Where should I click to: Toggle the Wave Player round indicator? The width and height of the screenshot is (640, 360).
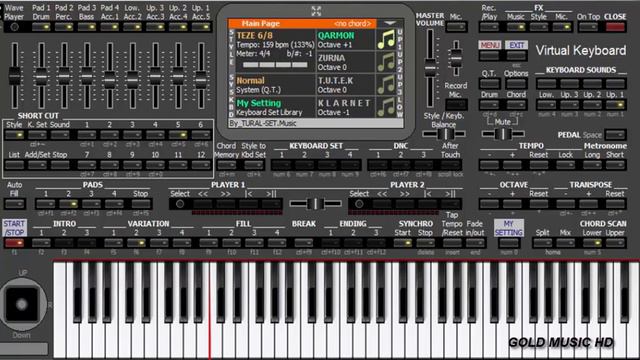15,27
